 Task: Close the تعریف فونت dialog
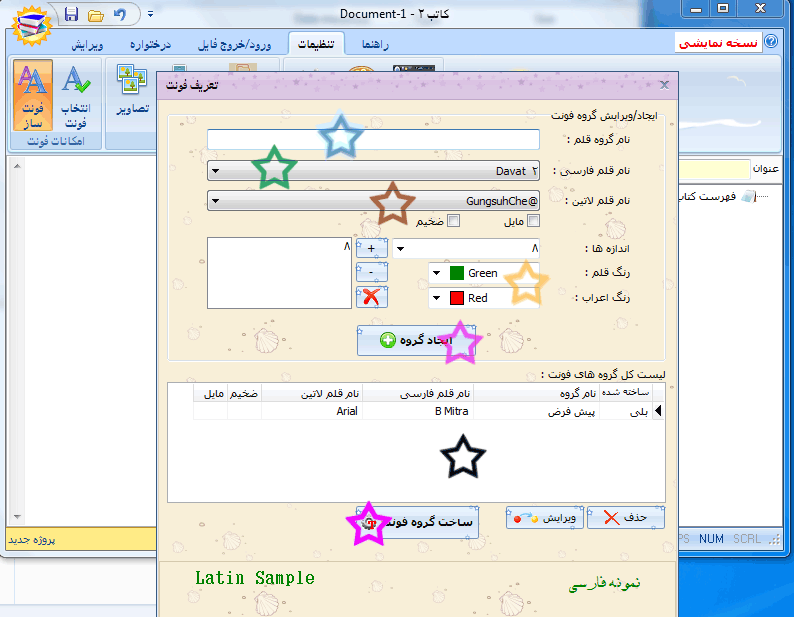[x=664, y=85]
